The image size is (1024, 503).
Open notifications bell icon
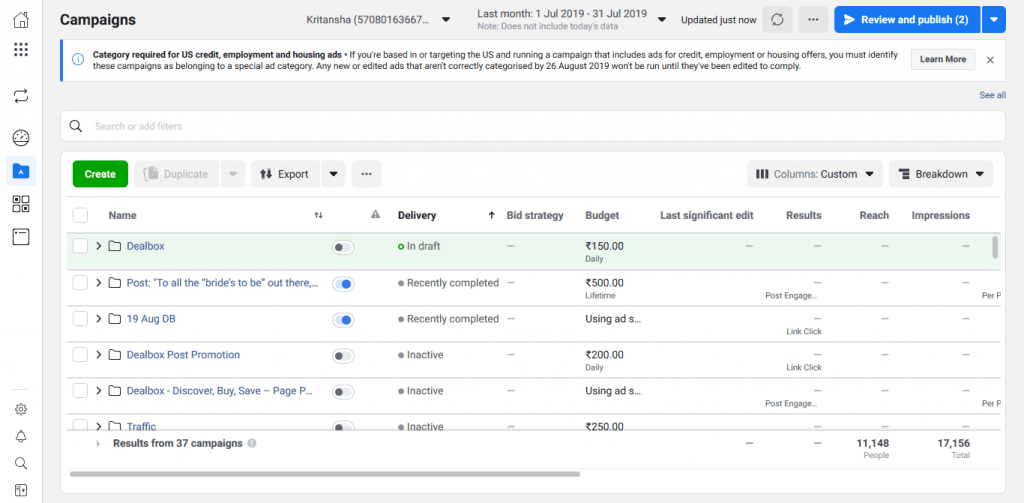21,436
